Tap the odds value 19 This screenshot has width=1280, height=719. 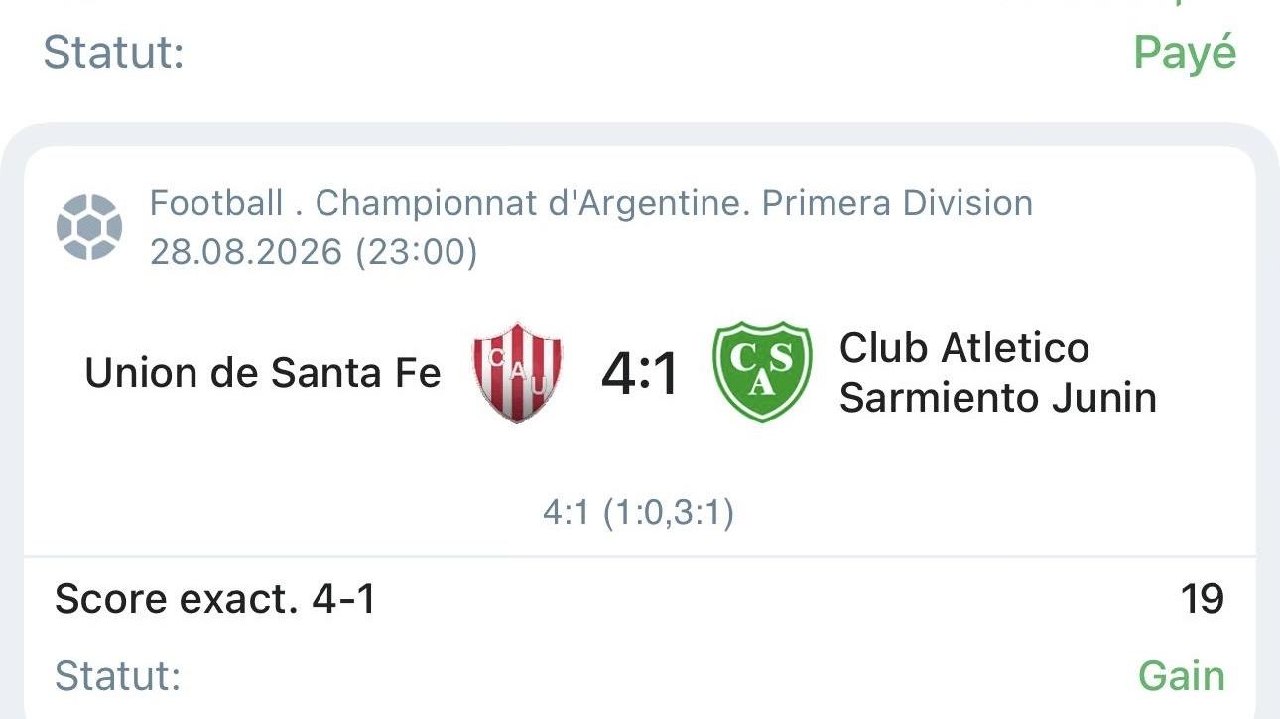click(1202, 599)
